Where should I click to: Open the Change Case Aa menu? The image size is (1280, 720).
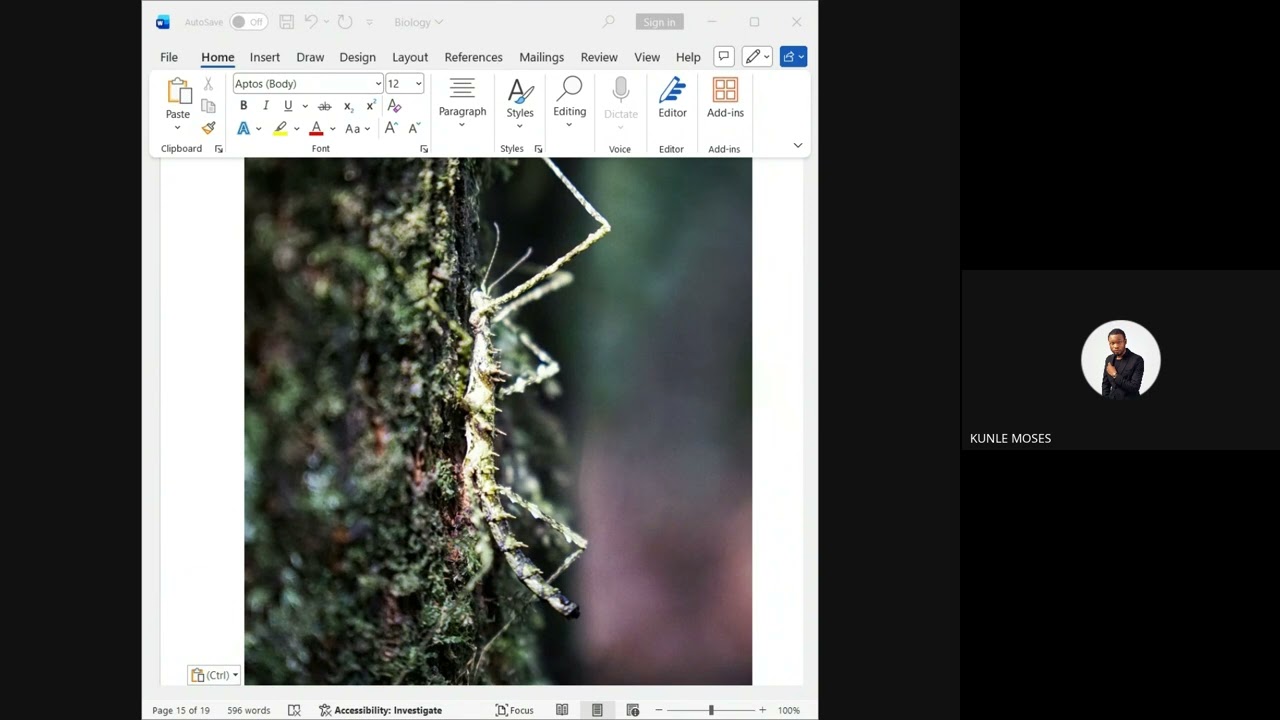pyautogui.click(x=357, y=128)
